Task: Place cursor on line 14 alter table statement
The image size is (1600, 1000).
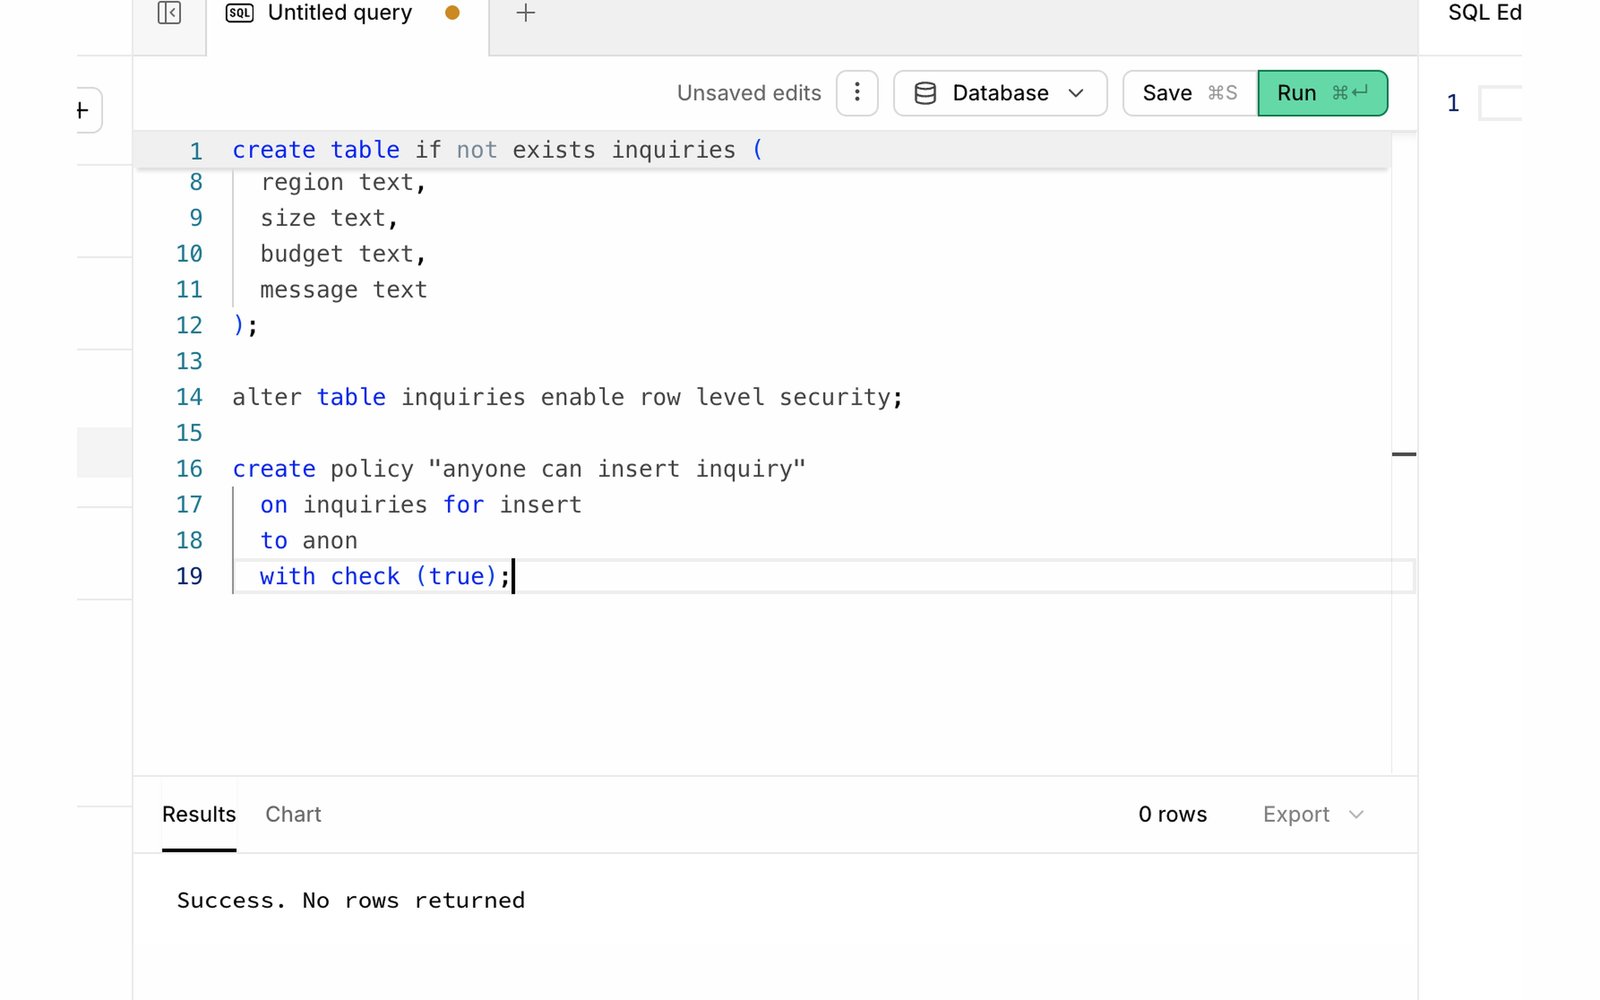Action: pyautogui.click(x=567, y=397)
